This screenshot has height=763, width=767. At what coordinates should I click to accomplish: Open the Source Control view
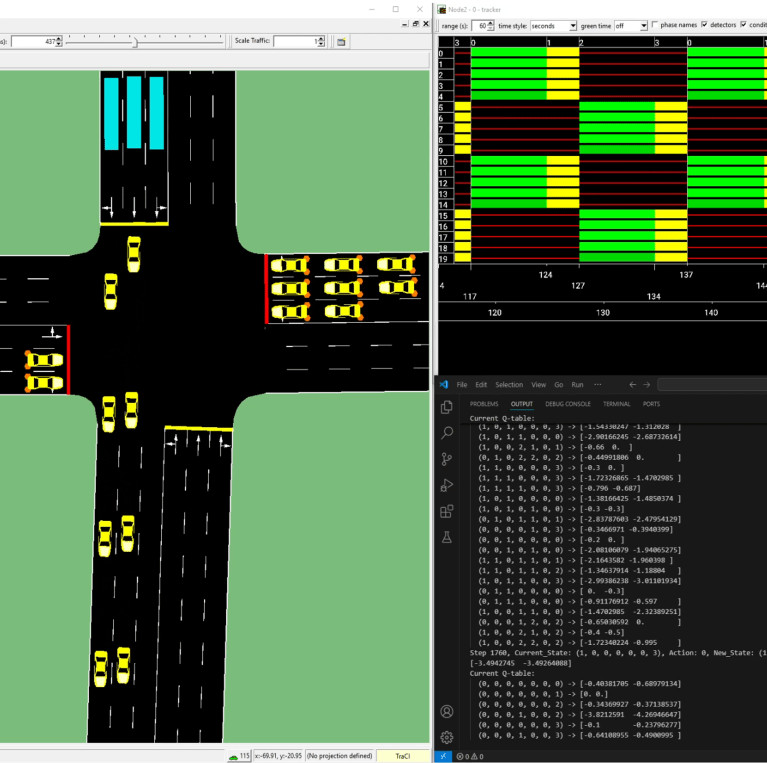tap(447, 459)
